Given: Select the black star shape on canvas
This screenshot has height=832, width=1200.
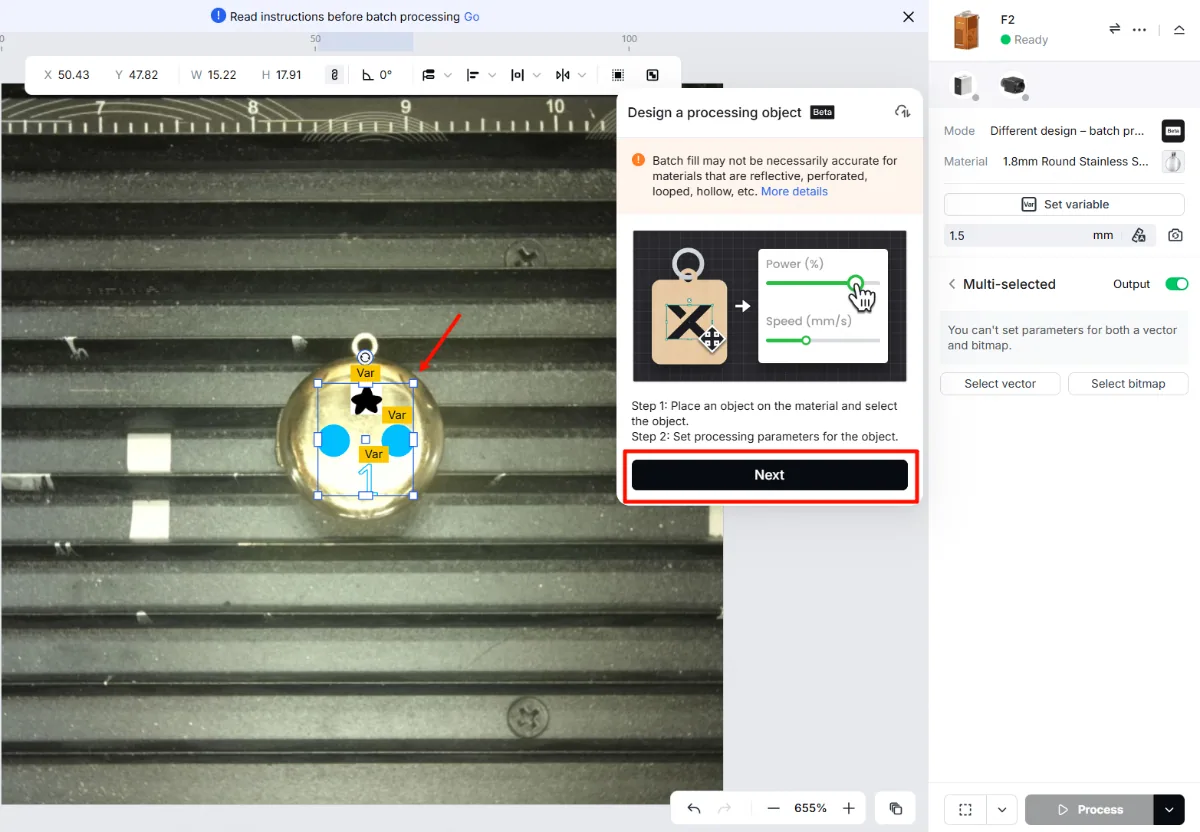Looking at the screenshot, I should [367, 401].
